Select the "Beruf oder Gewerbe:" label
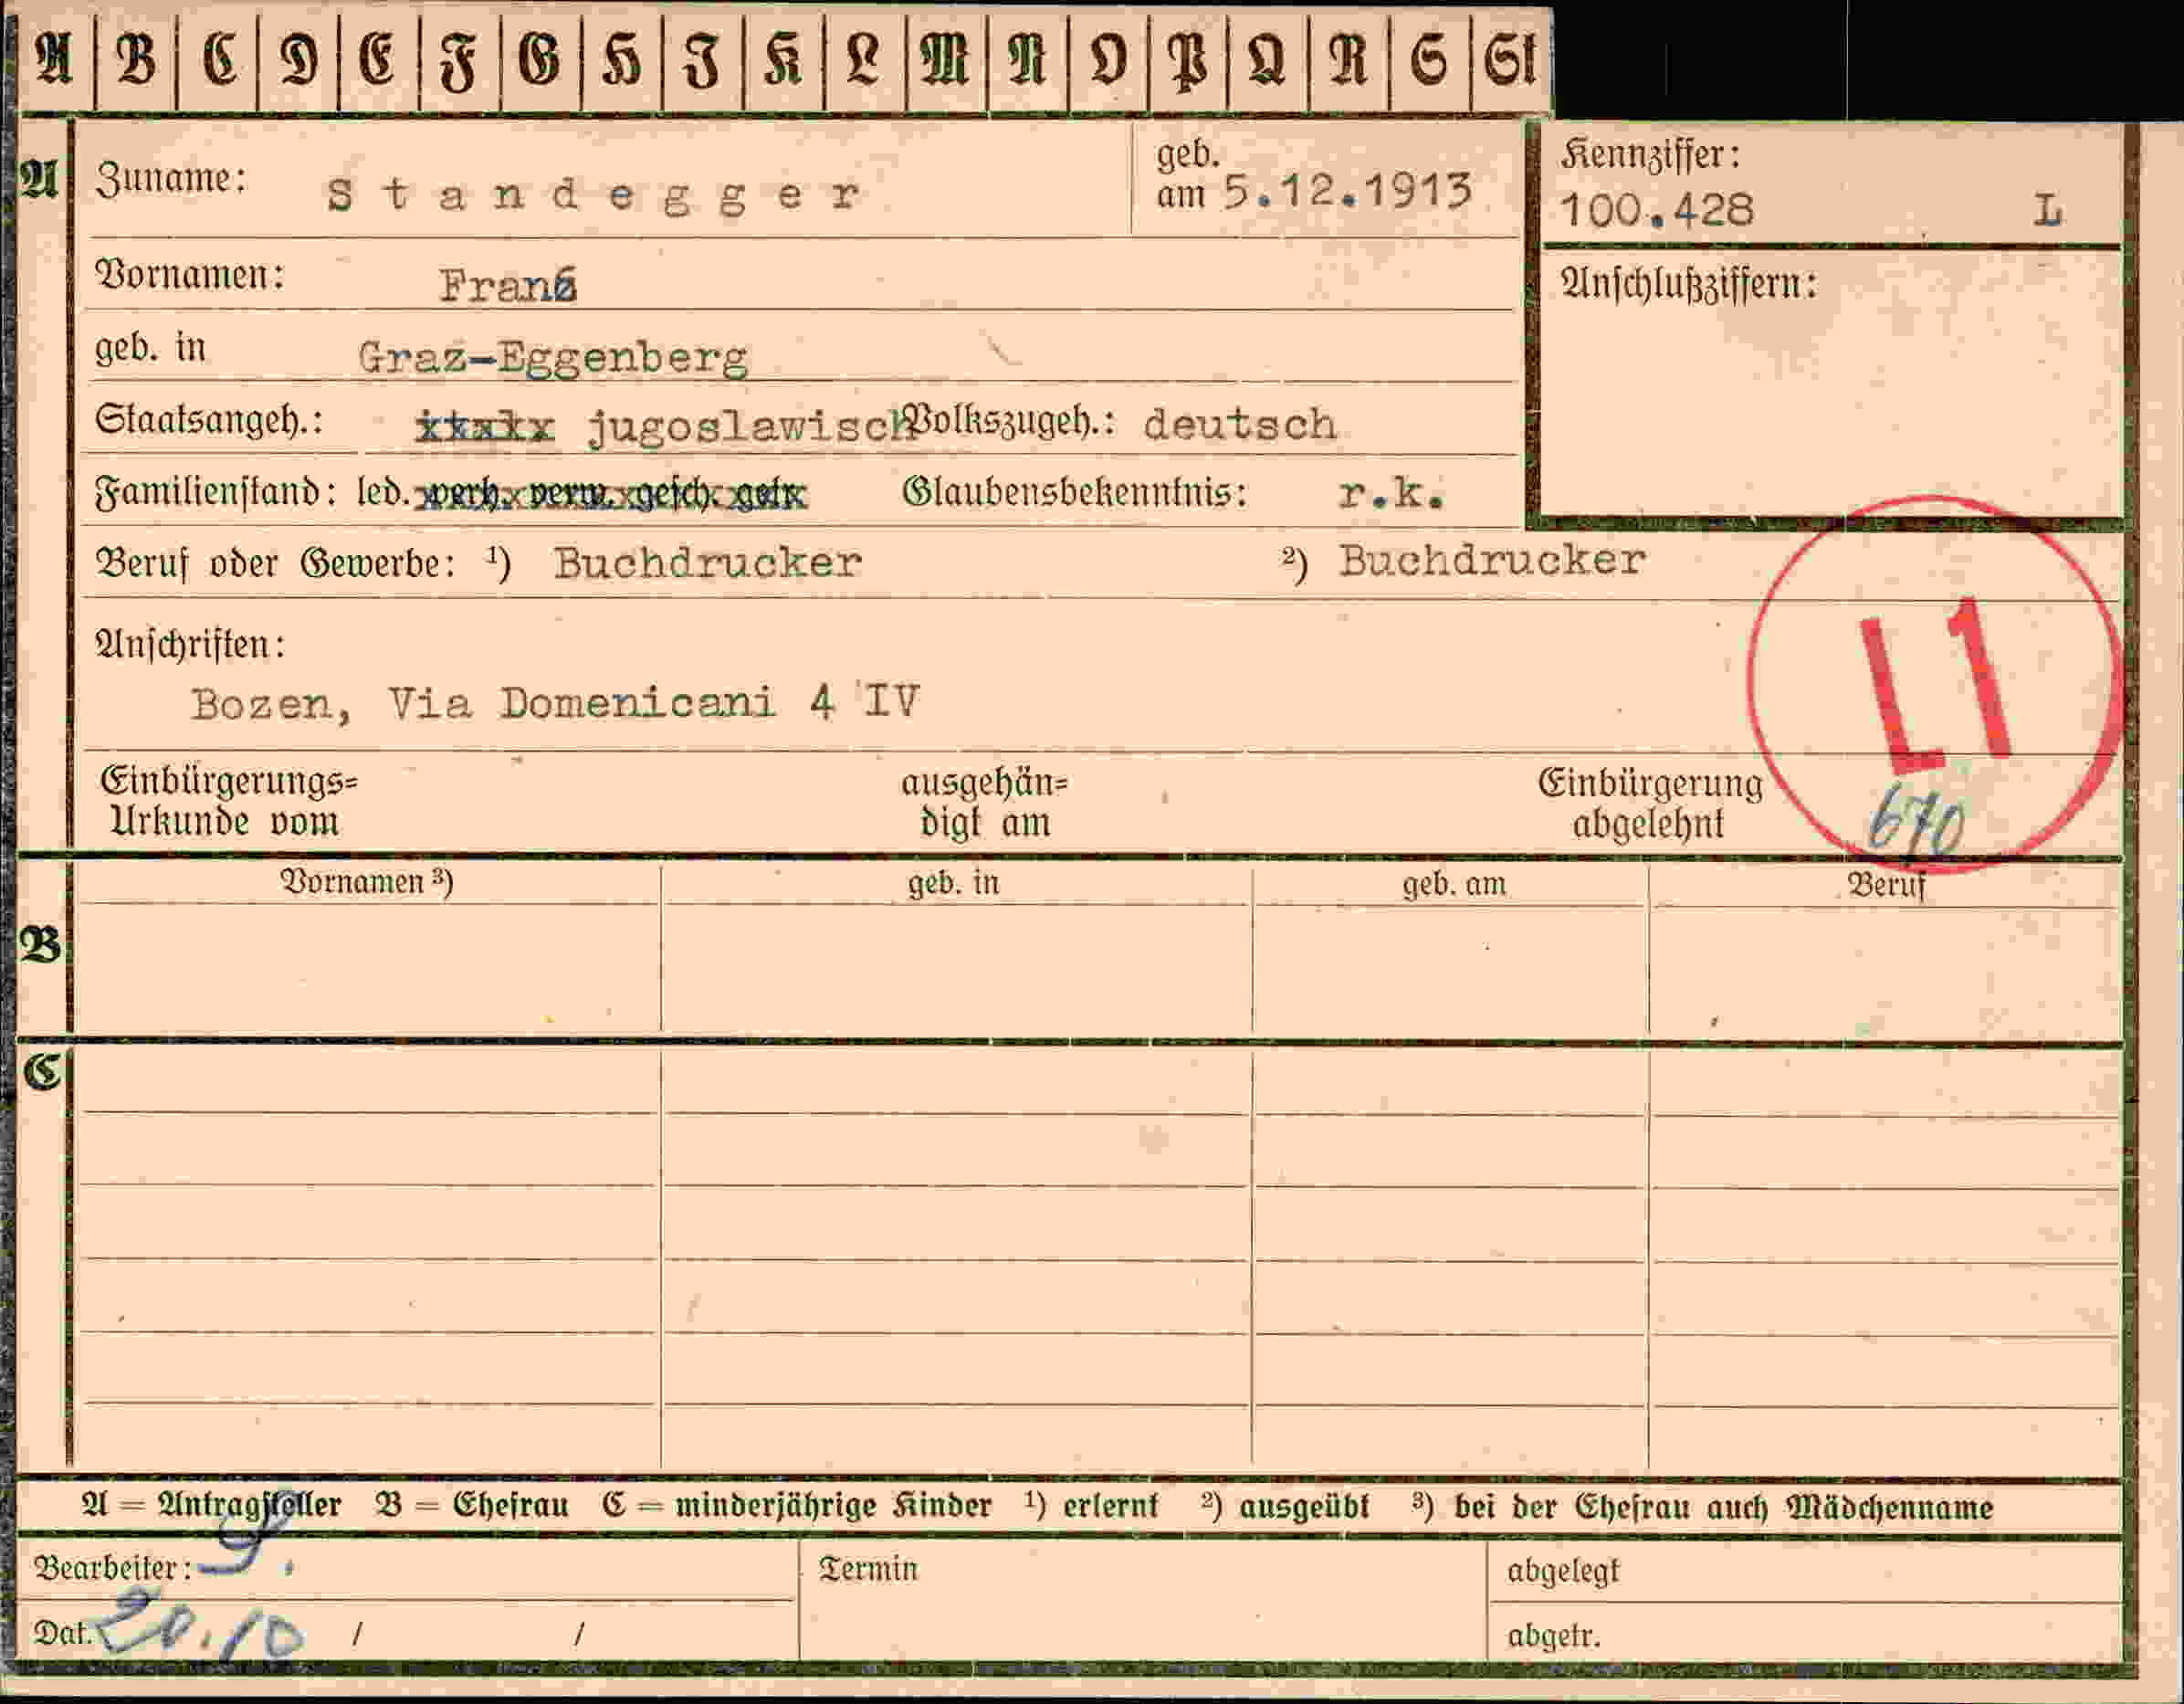This screenshot has width=2184, height=1704. (x=275, y=563)
